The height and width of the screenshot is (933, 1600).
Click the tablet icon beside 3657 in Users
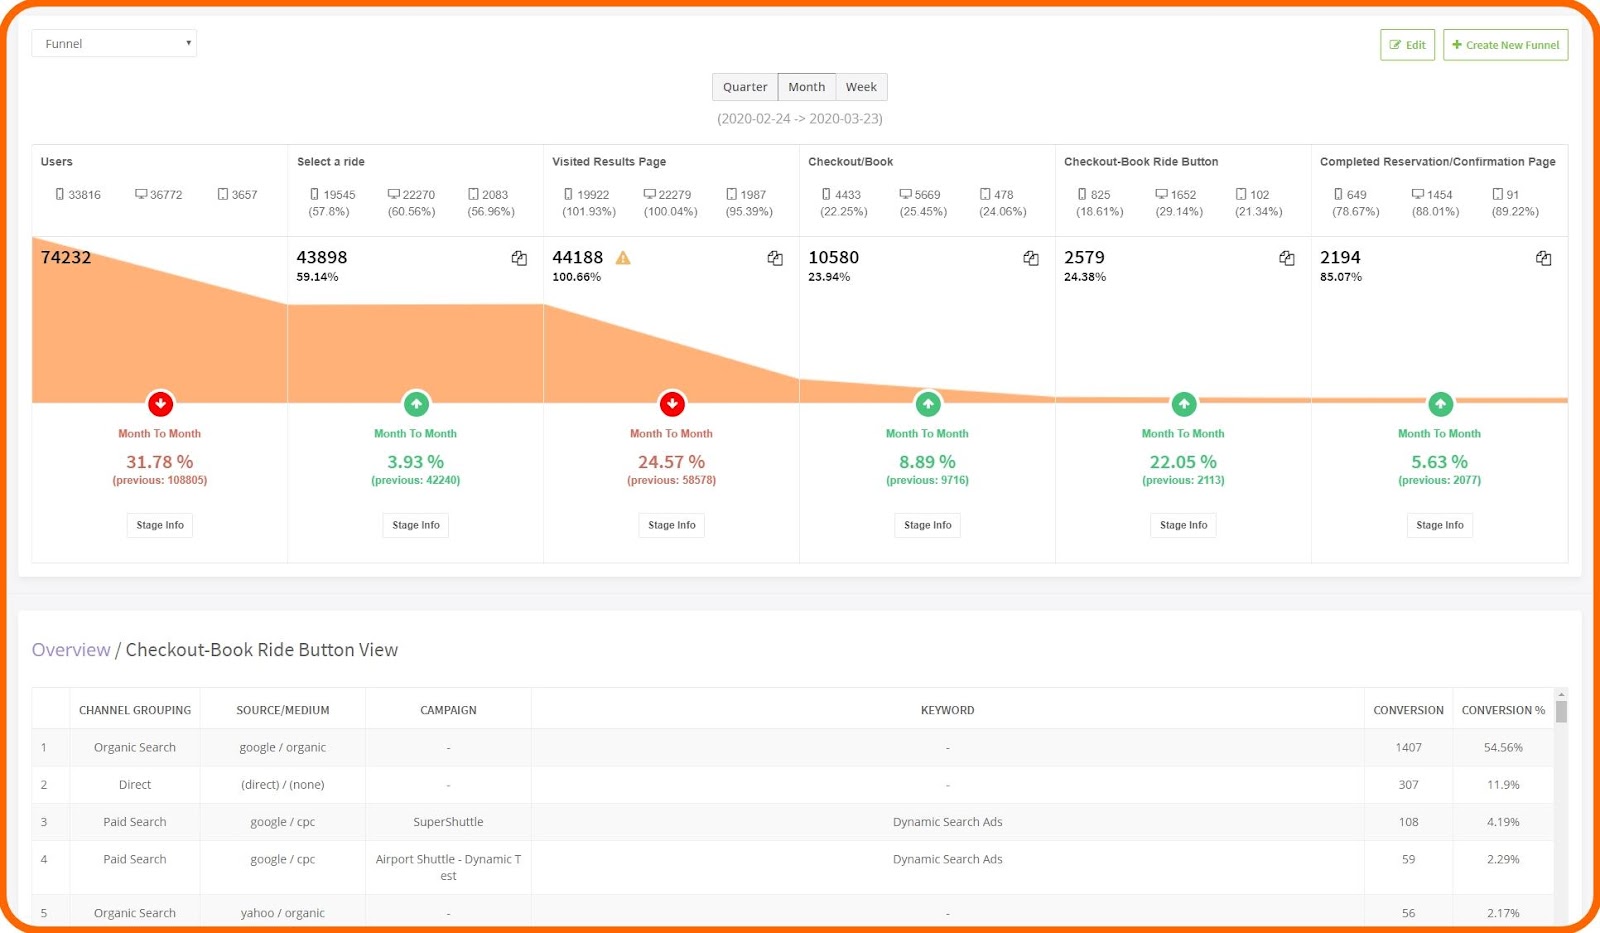[223, 194]
